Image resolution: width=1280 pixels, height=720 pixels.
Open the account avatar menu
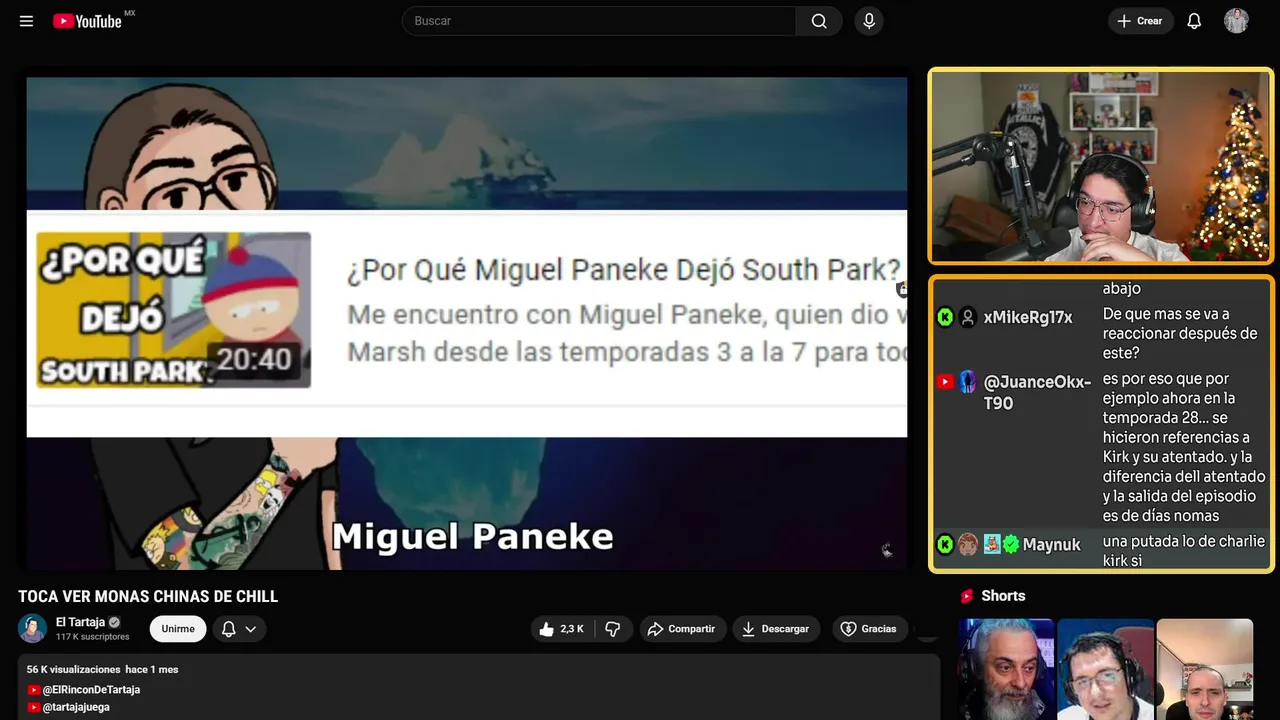tap(1236, 21)
